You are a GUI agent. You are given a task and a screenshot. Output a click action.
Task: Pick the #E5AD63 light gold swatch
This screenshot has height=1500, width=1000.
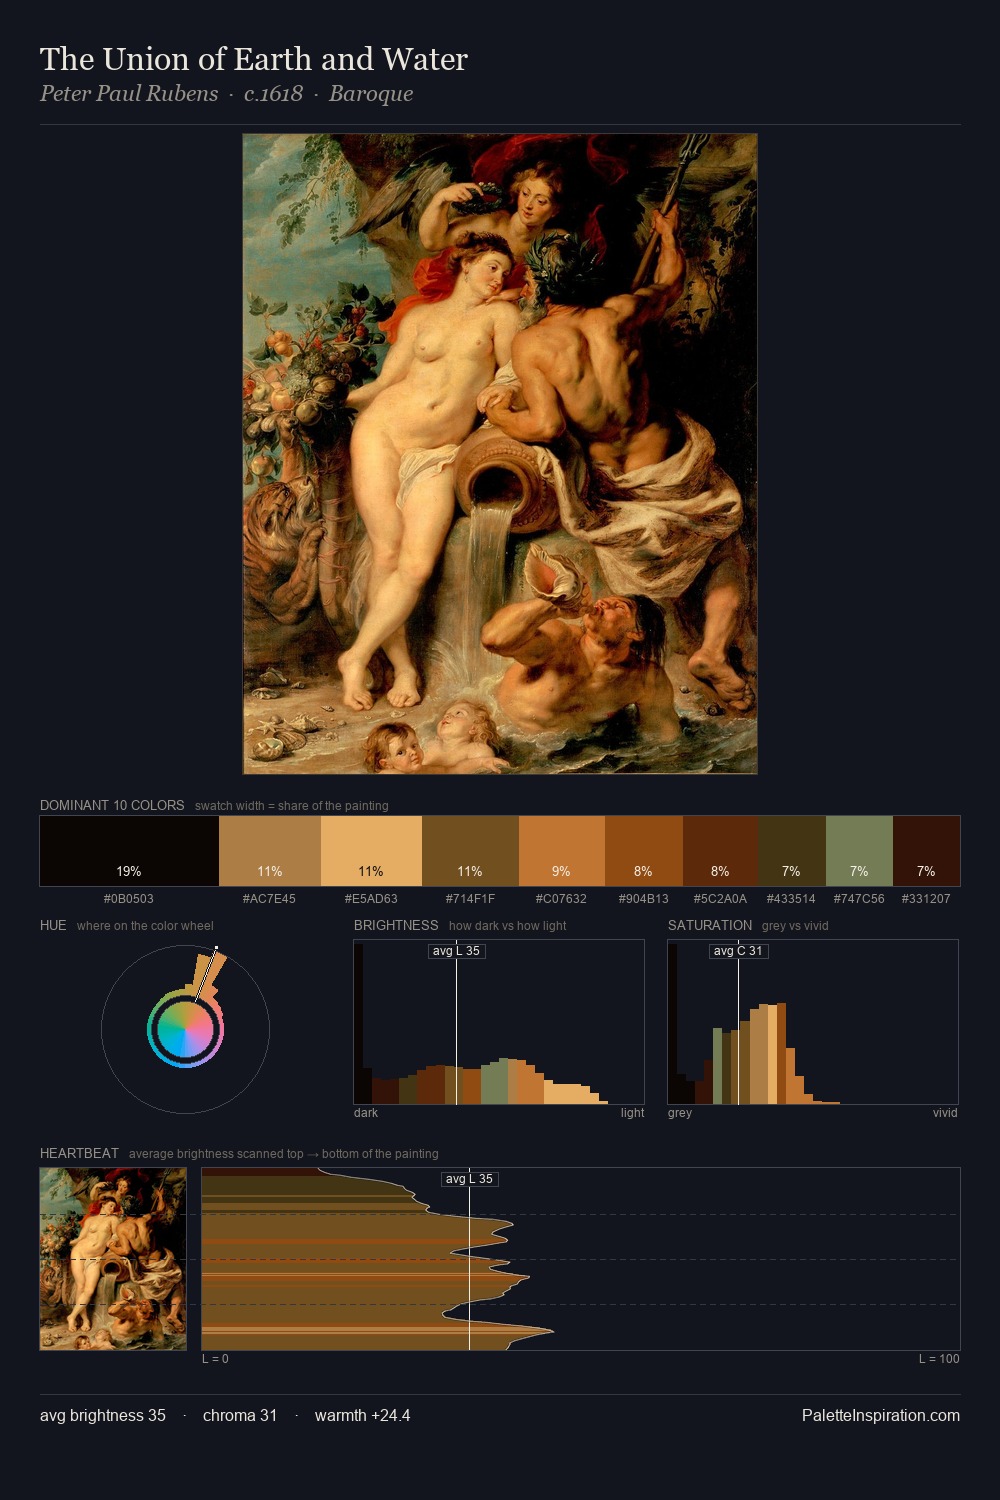371,851
